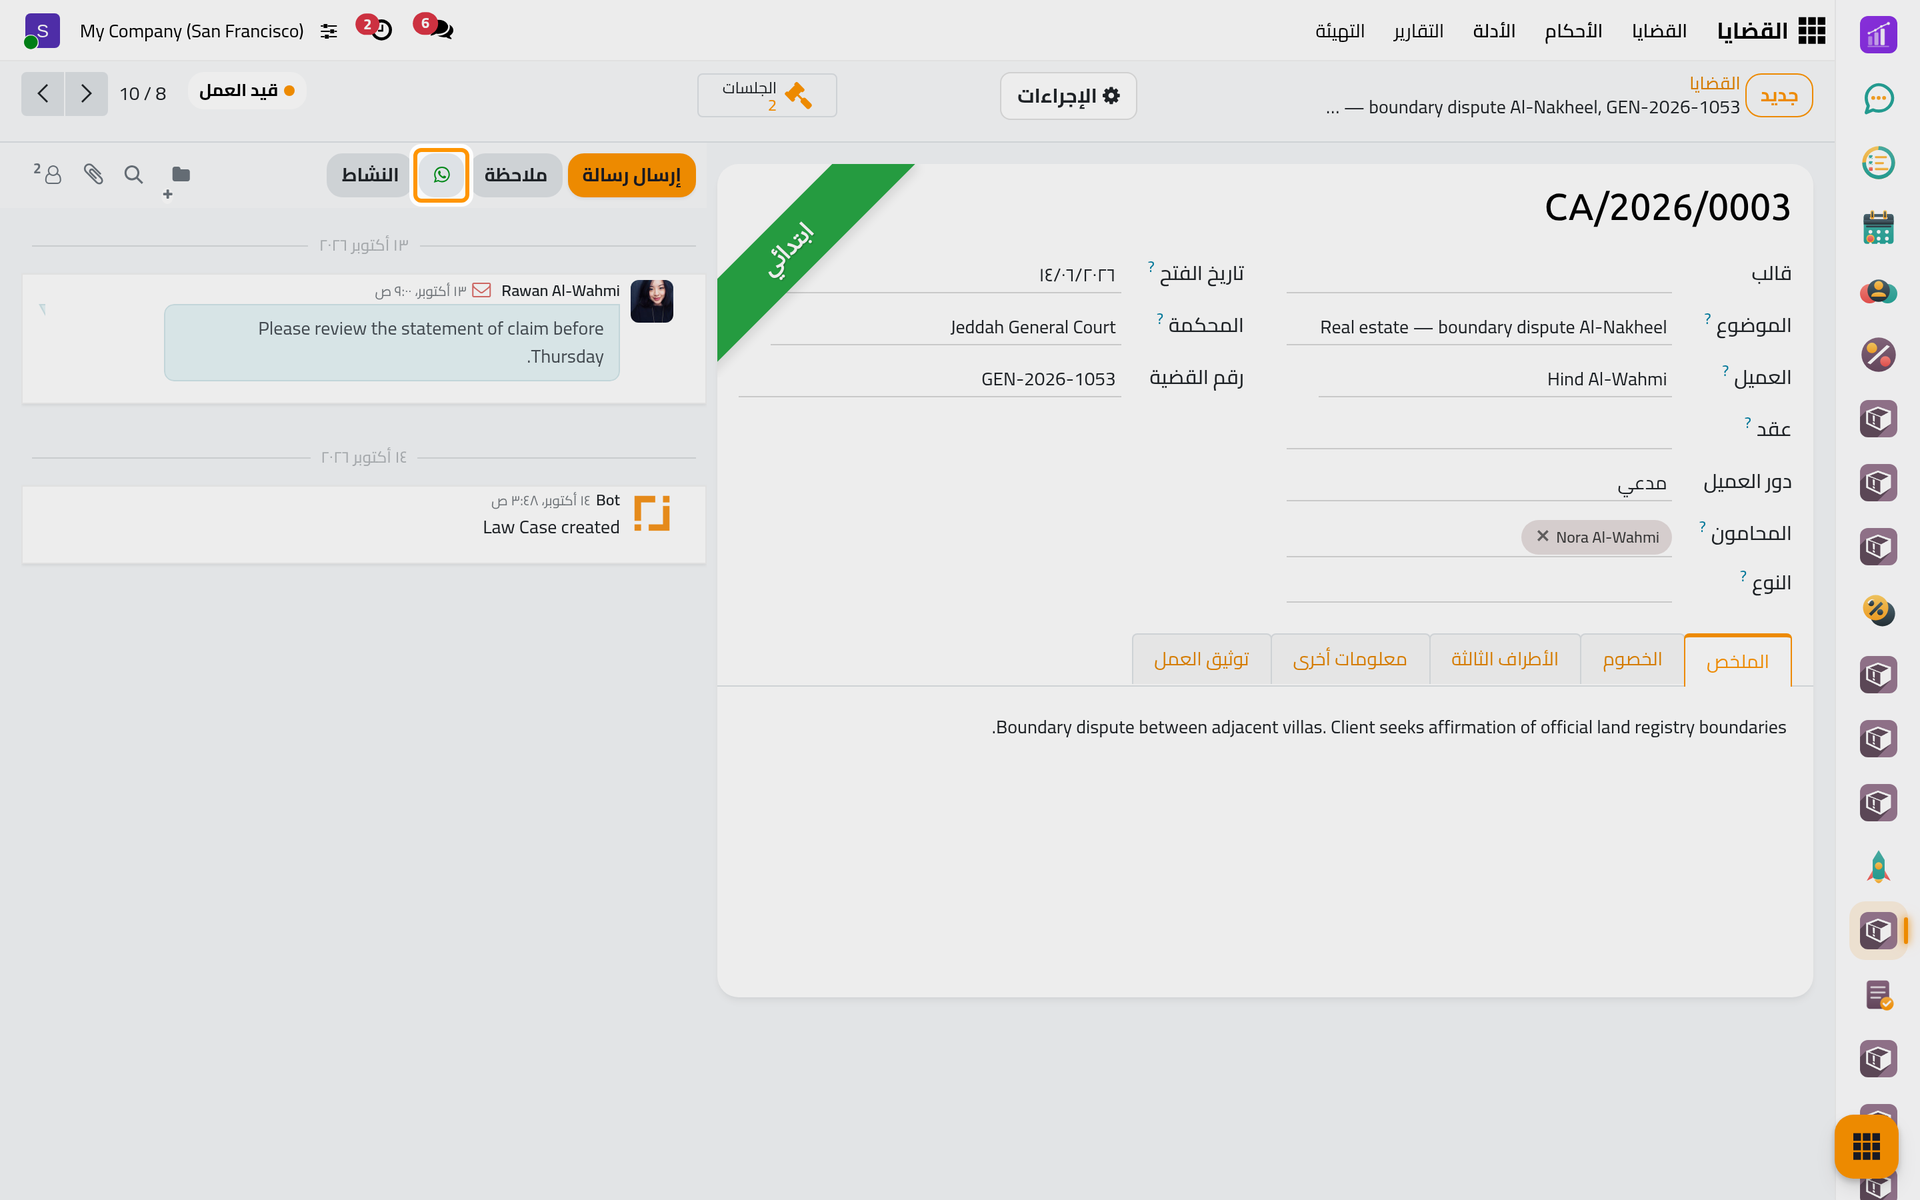1920x1200 pixels.
Task: Click the النشاط activity button
Action: 369,175
